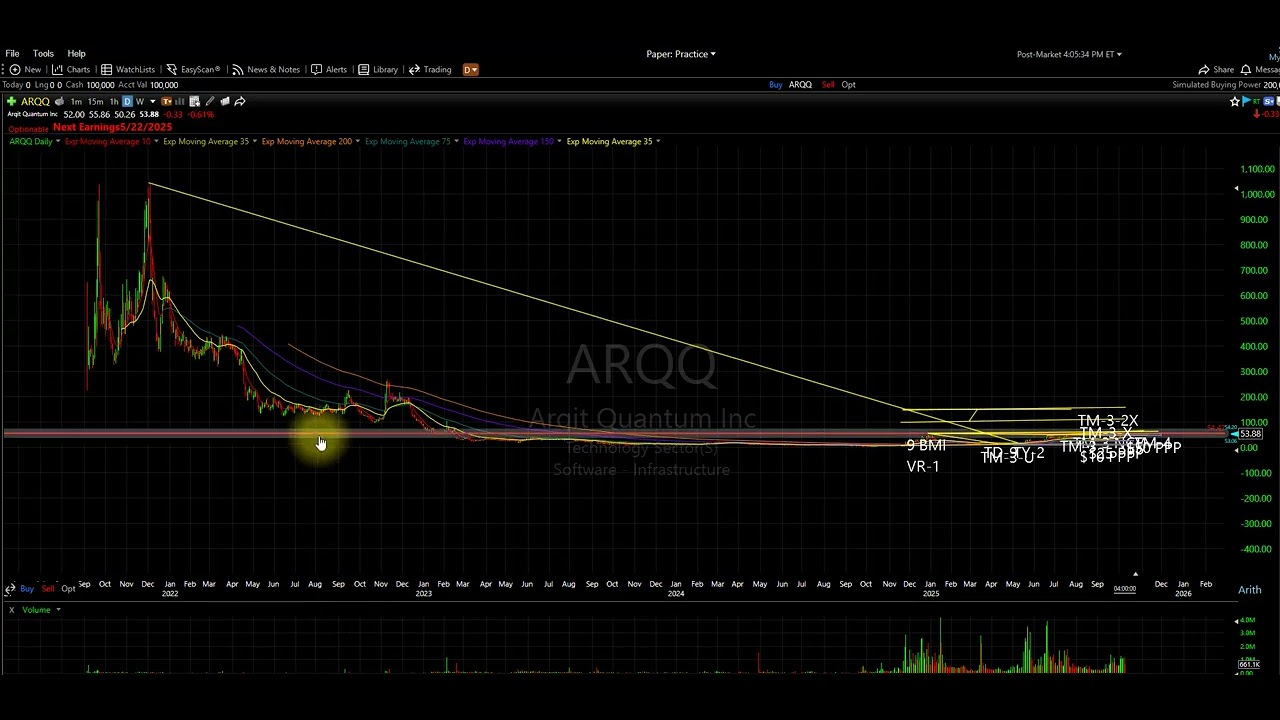1280x720 pixels.
Task: Open the WatchLists panel
Action: coord(127,70)
